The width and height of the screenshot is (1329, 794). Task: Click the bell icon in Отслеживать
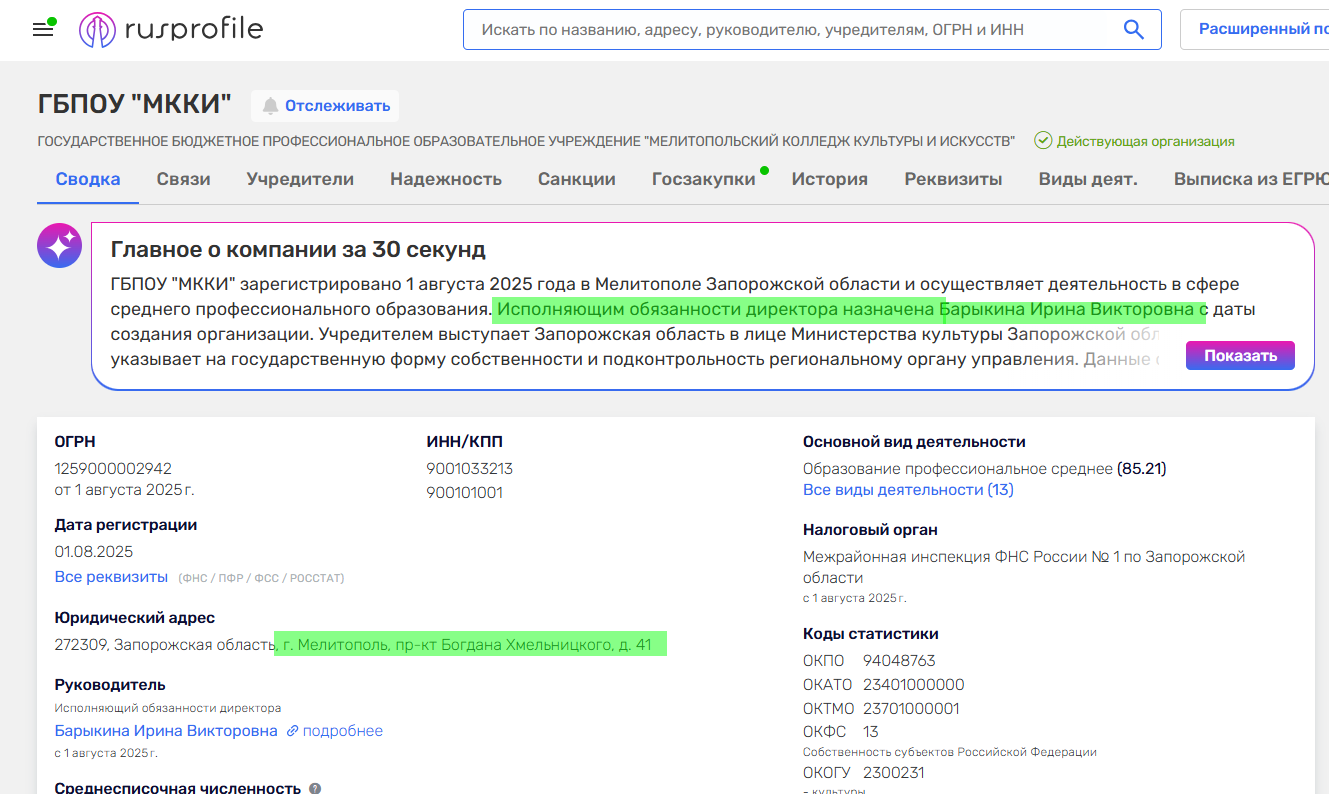click(x=270, y=106)
